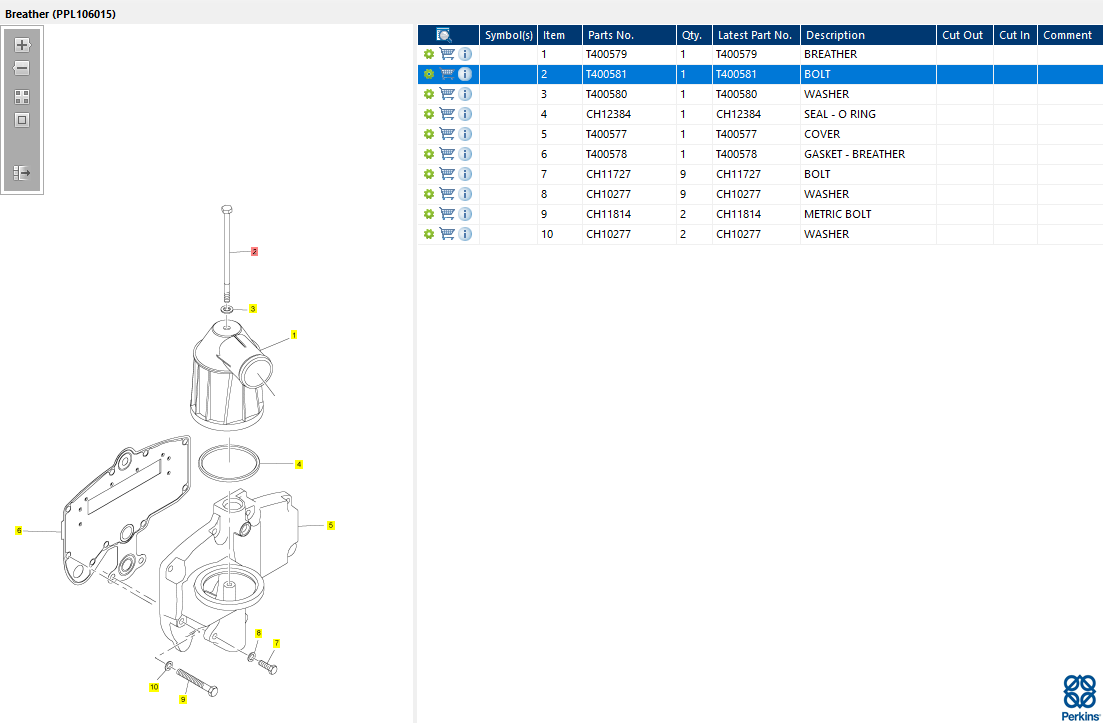Click green gear icon for item 1

pos(428,54)
